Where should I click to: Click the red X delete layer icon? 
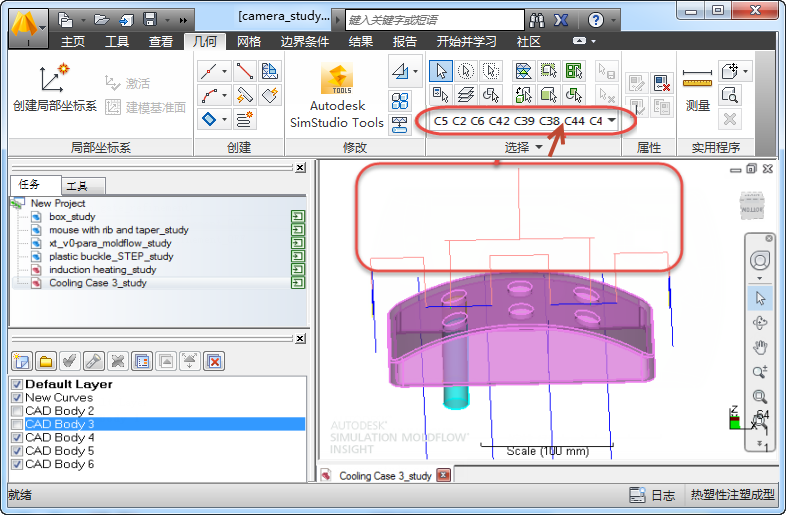pos(214,361)
